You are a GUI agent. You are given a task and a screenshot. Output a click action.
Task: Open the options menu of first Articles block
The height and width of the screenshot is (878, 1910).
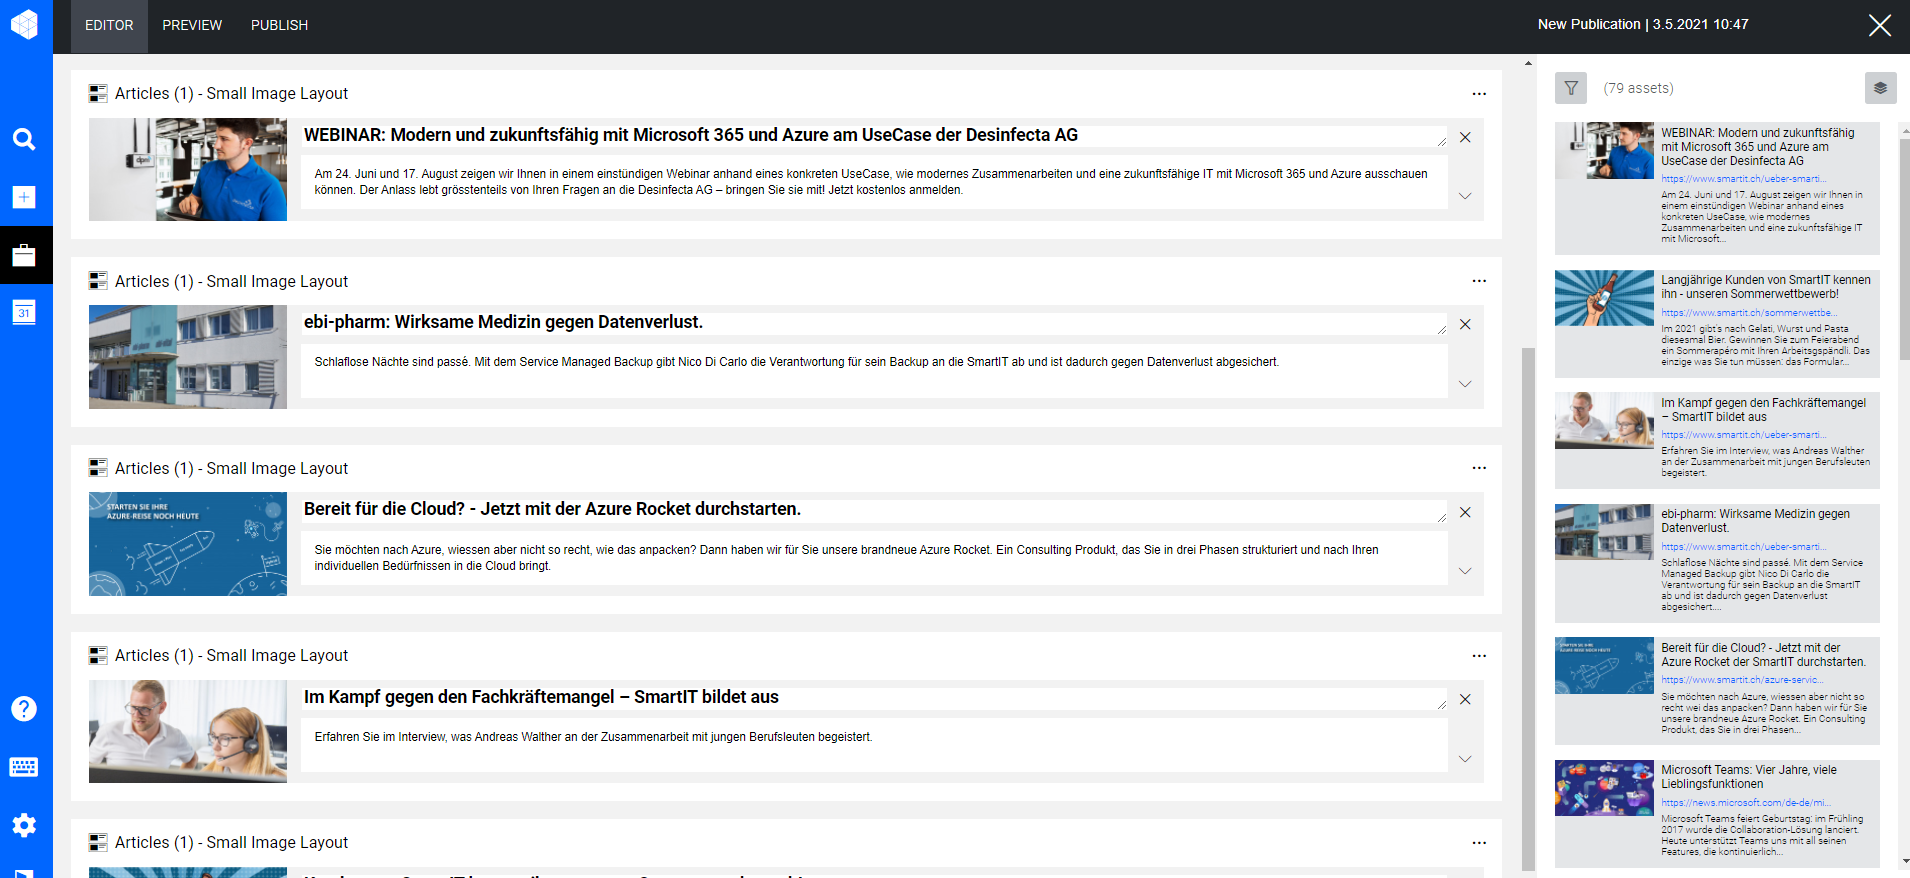1479,93
